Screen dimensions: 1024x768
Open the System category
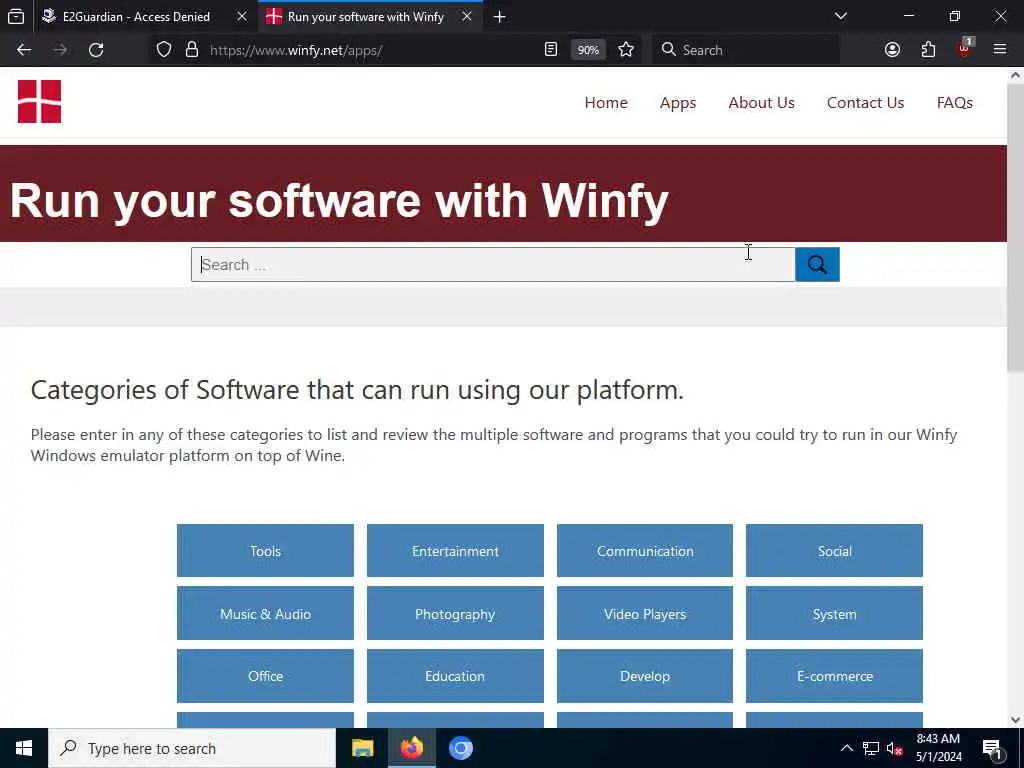click(x=835, y=613)
